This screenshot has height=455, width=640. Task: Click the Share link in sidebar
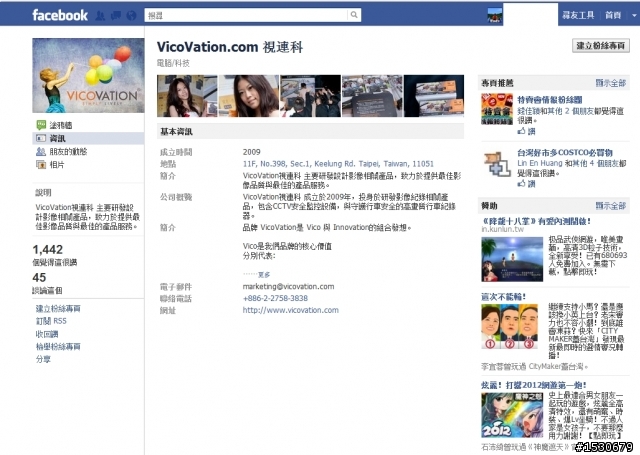43,359
